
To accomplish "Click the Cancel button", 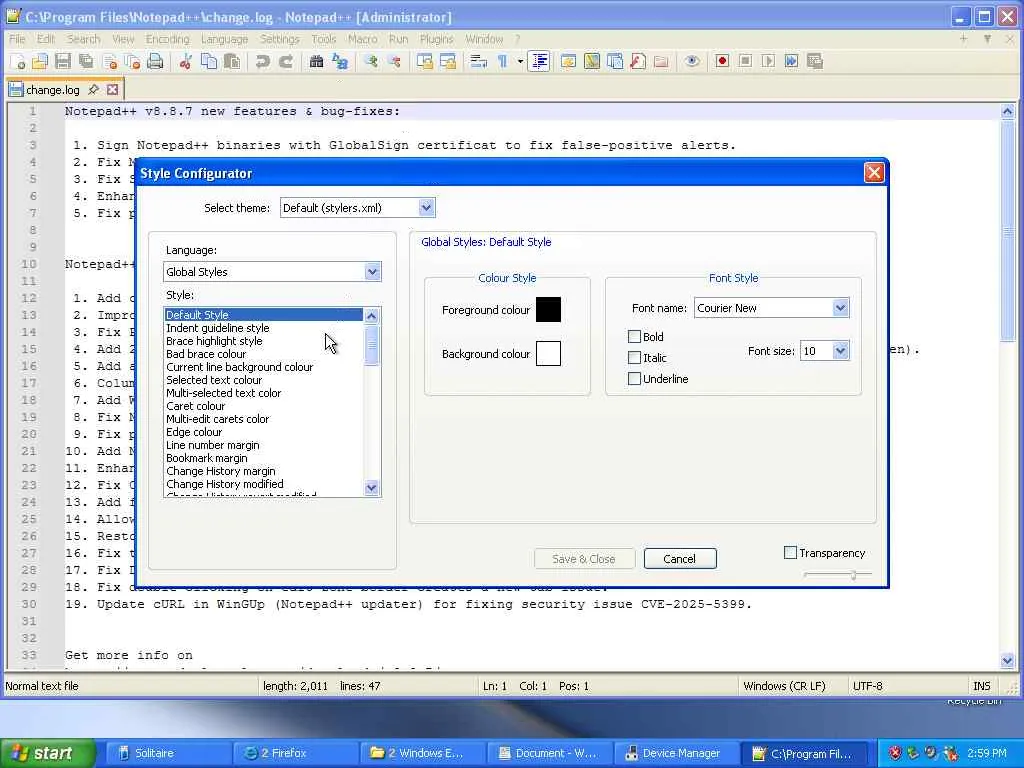I will (680, 559).
